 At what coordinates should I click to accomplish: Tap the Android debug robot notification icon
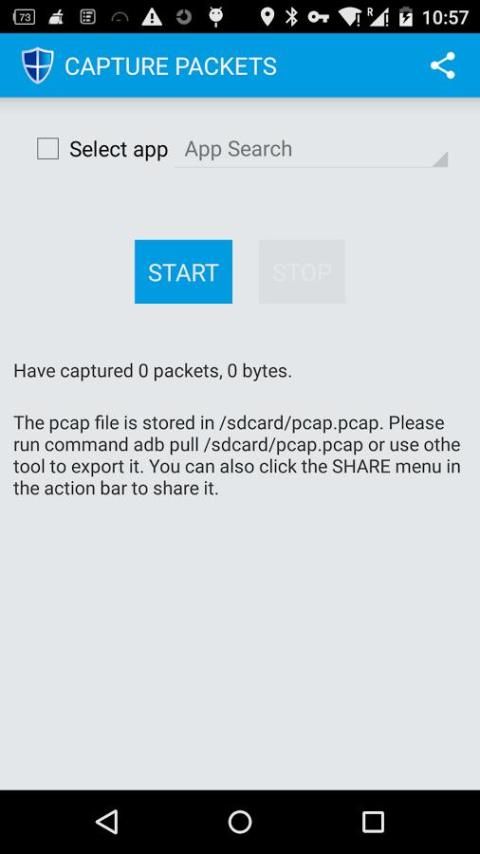pos(216,17)
